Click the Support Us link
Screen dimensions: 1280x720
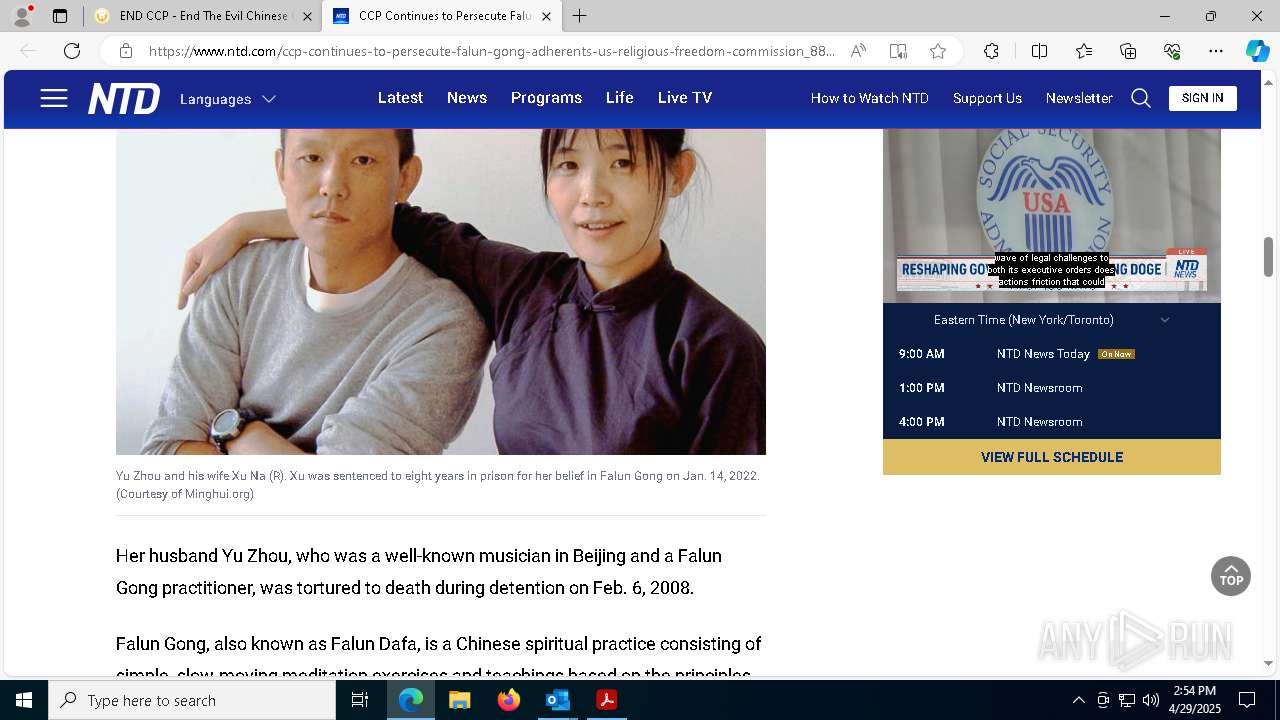[x=987, y=98]
